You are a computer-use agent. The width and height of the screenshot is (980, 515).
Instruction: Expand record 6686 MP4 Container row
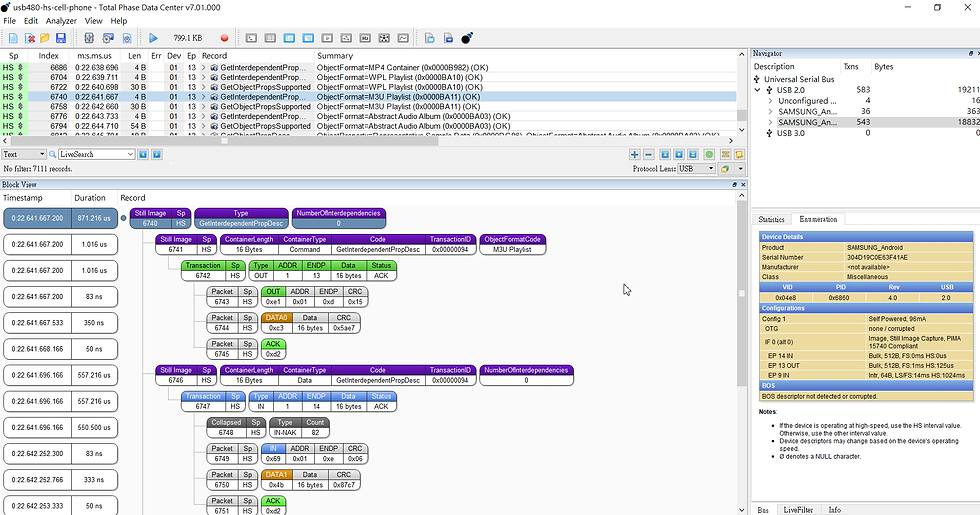[x=203, y=68]
